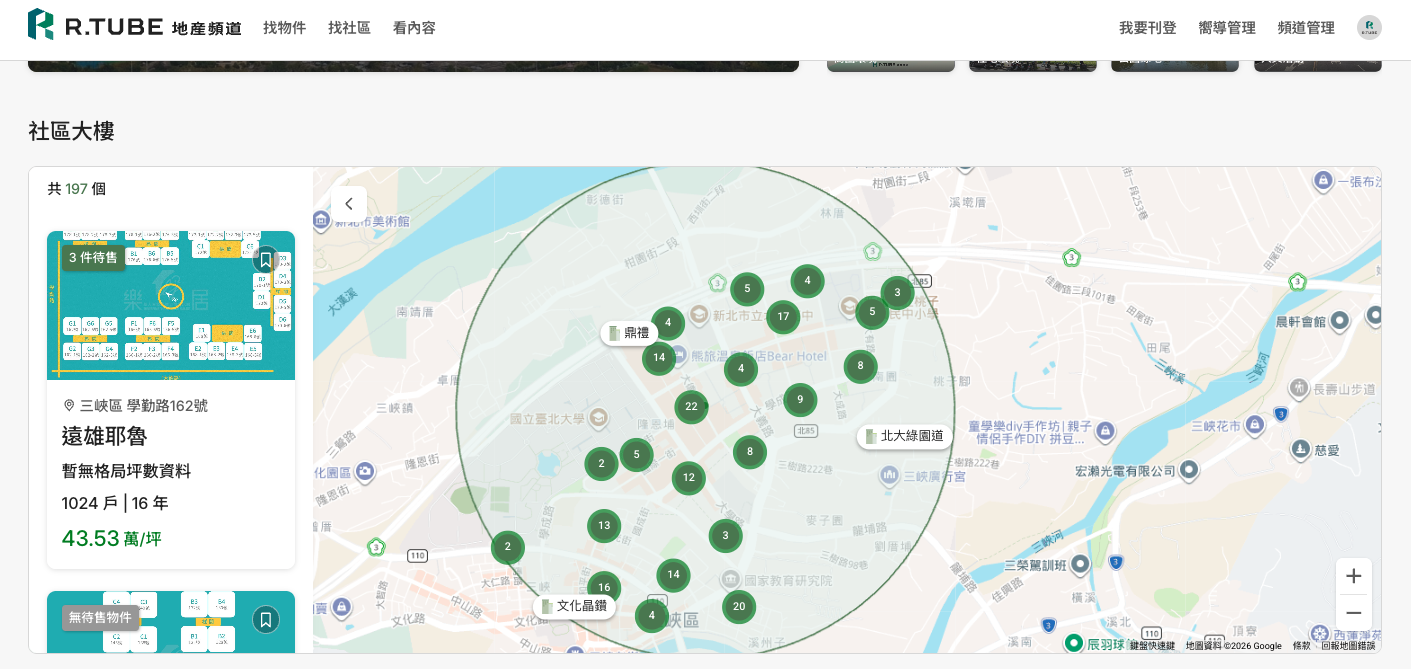The image size is (1411, 669).
Task: Click the 共 197 個 count text
Action: pos(76,189)
